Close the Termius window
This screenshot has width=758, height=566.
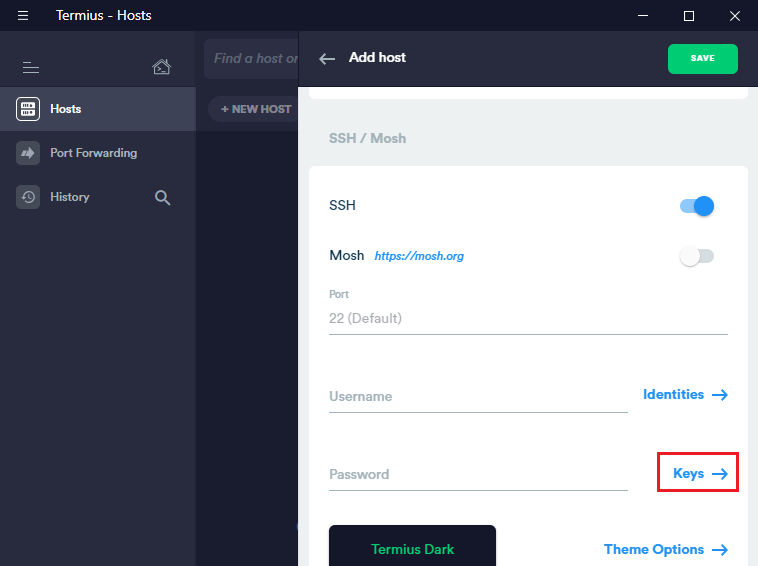(x=735, y=16)
